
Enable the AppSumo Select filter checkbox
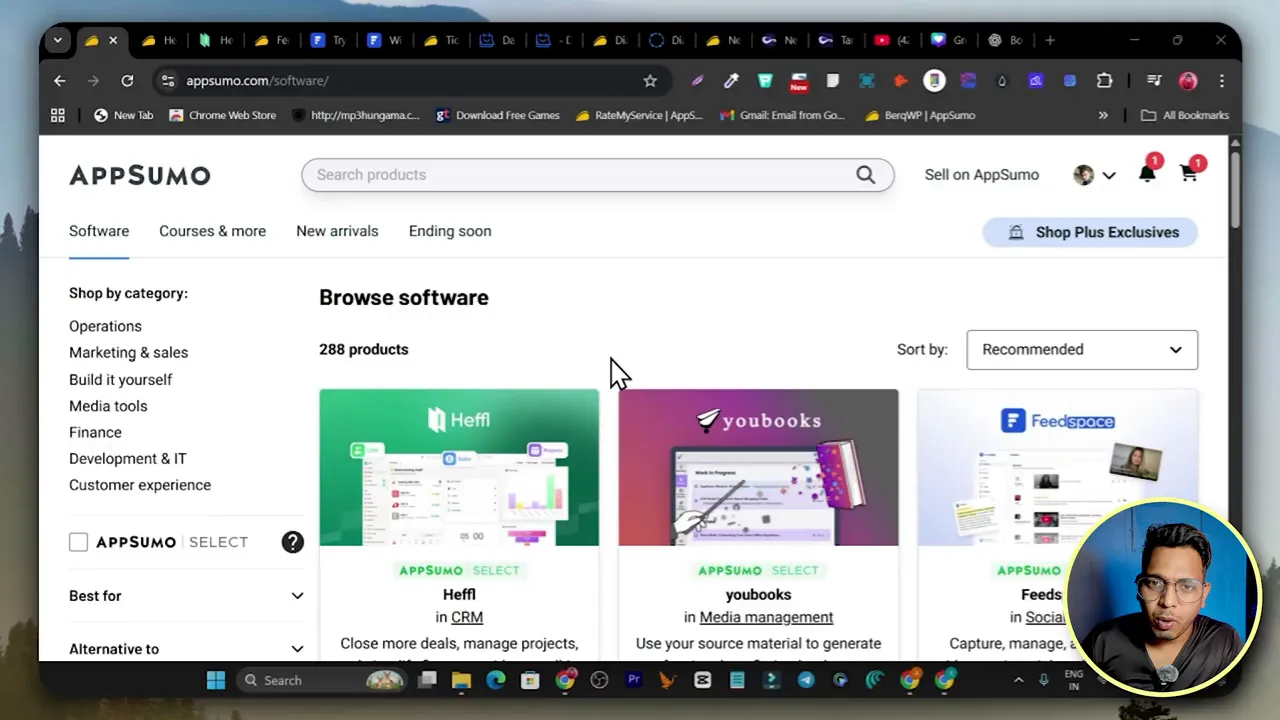coord(78,541)
